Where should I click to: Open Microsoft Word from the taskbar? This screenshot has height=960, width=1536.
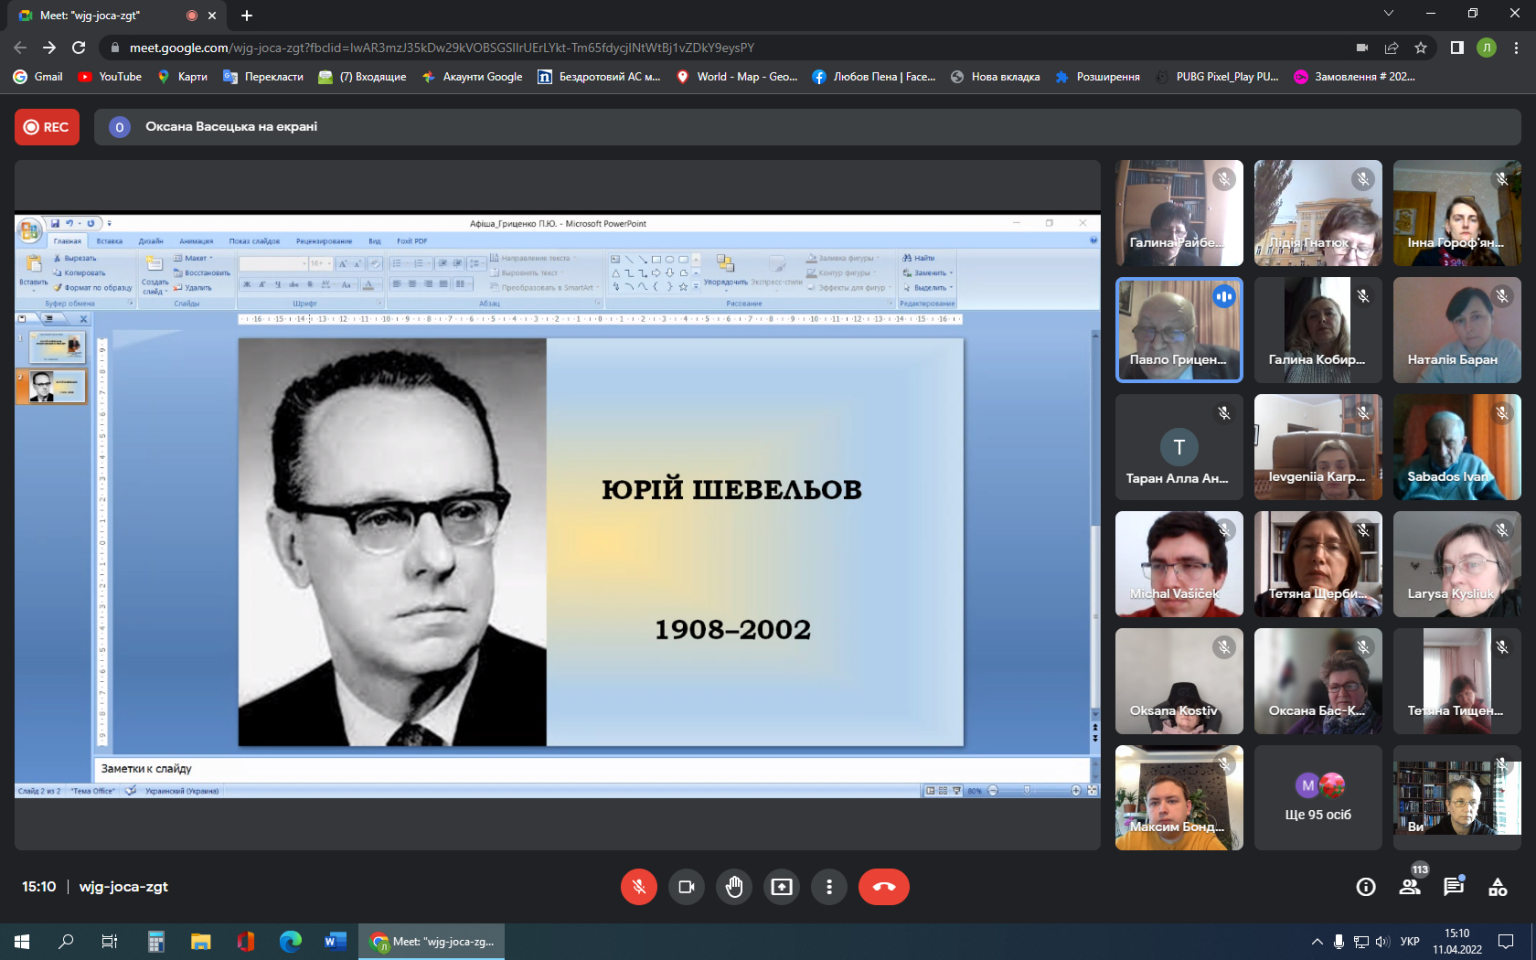click(335, 941)
